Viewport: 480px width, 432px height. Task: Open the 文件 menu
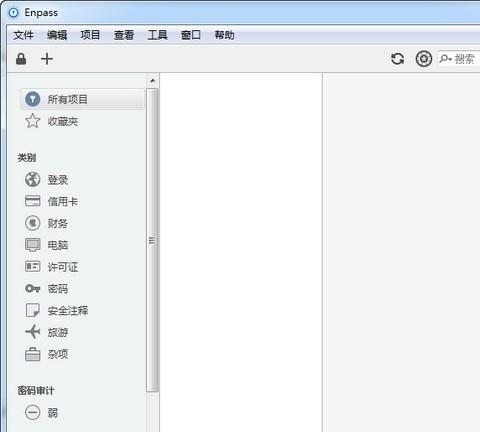(24, 35)
